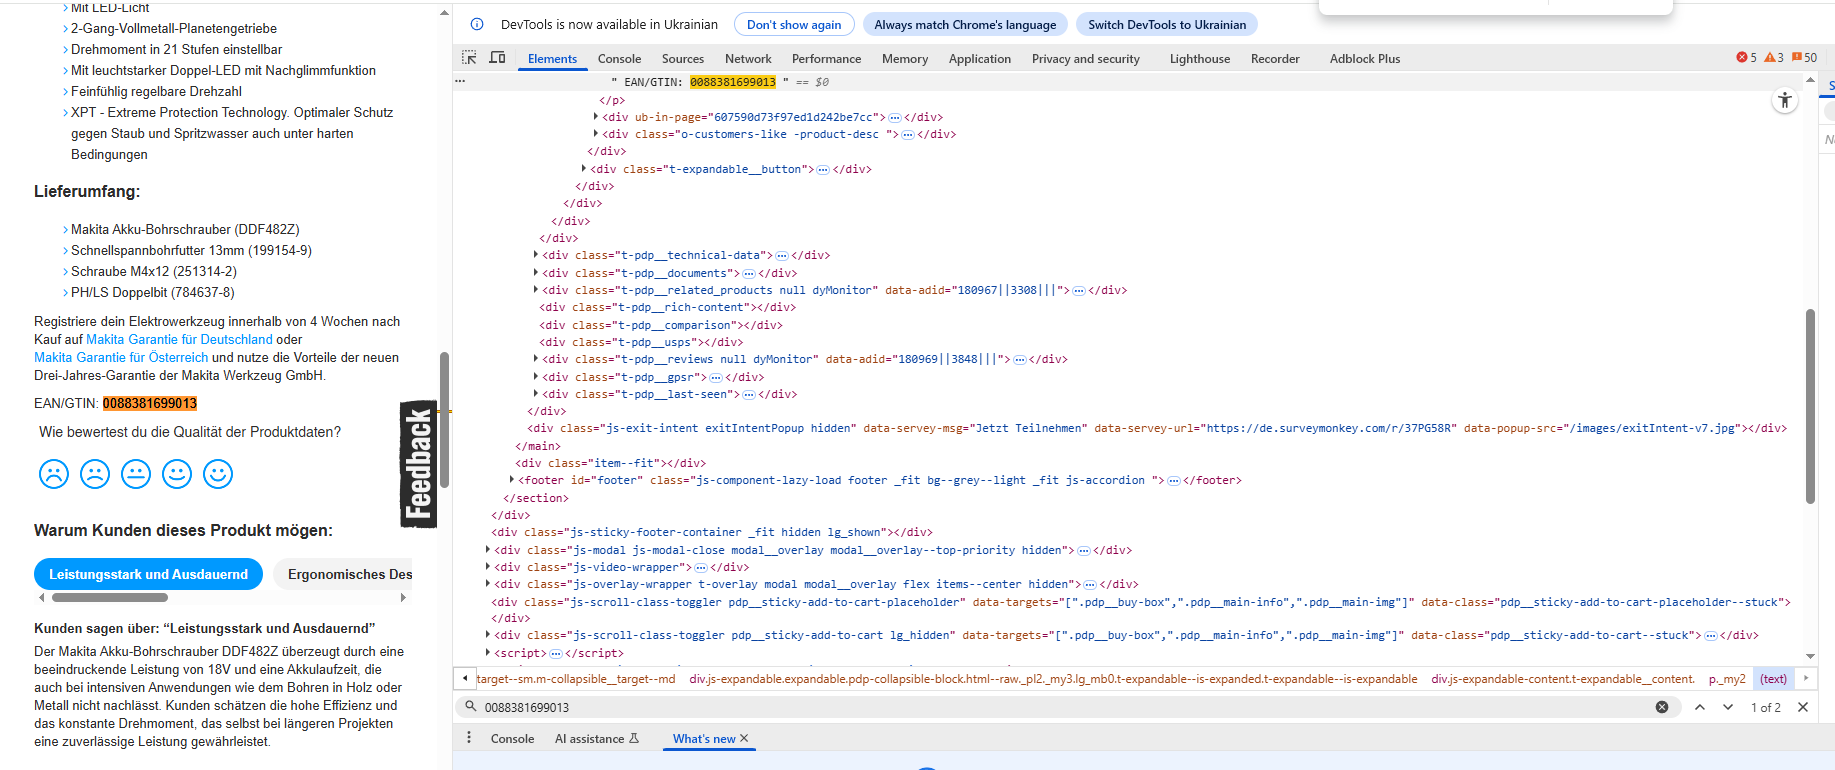The image size is (1835, 770).
Task: Go to previous search result arrow
Action: [1700, 707]
